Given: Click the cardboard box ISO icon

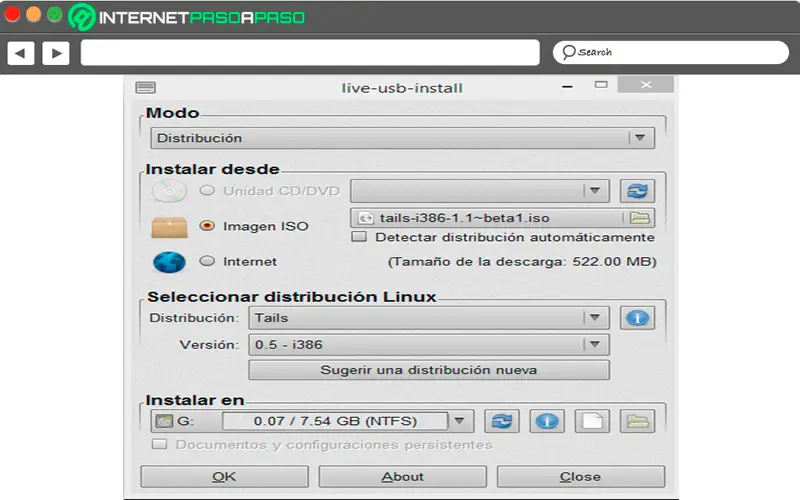Looking at the screenshot, I should pyautogui.click(x=169, y=227).
